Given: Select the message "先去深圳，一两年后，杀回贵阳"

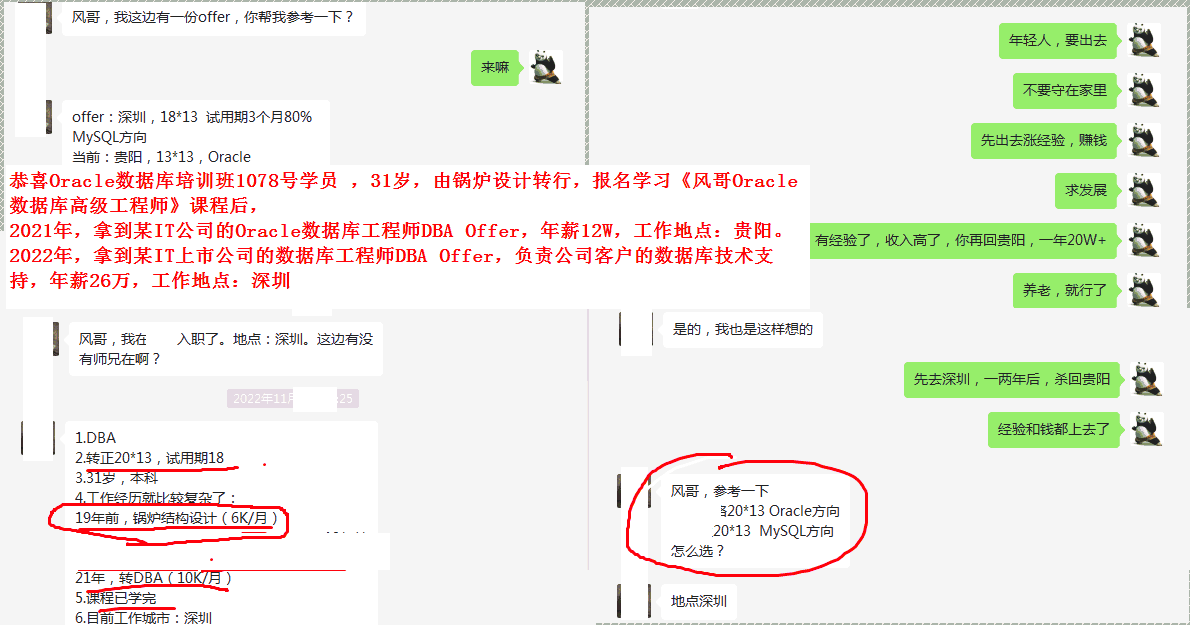Looking at the screenshot, I should (1012, 379).
